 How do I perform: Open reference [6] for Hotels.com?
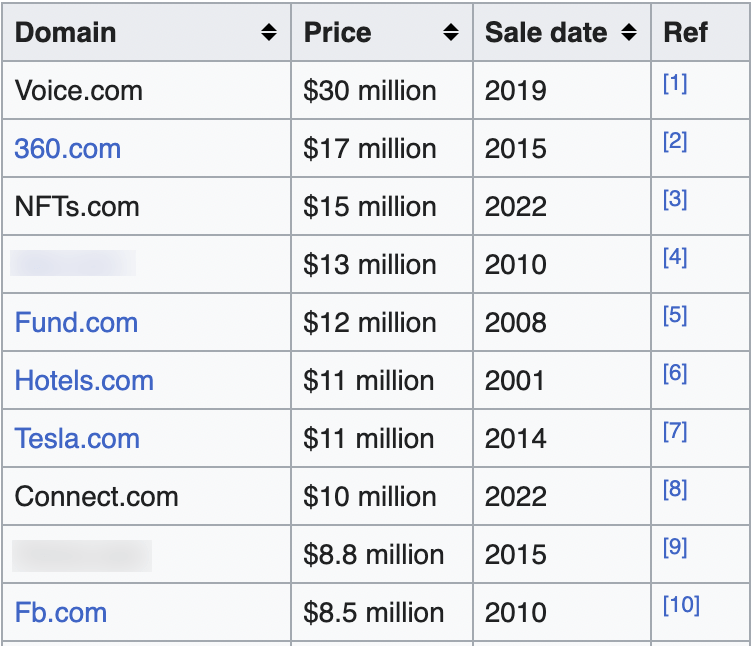(x=675, y=373)
